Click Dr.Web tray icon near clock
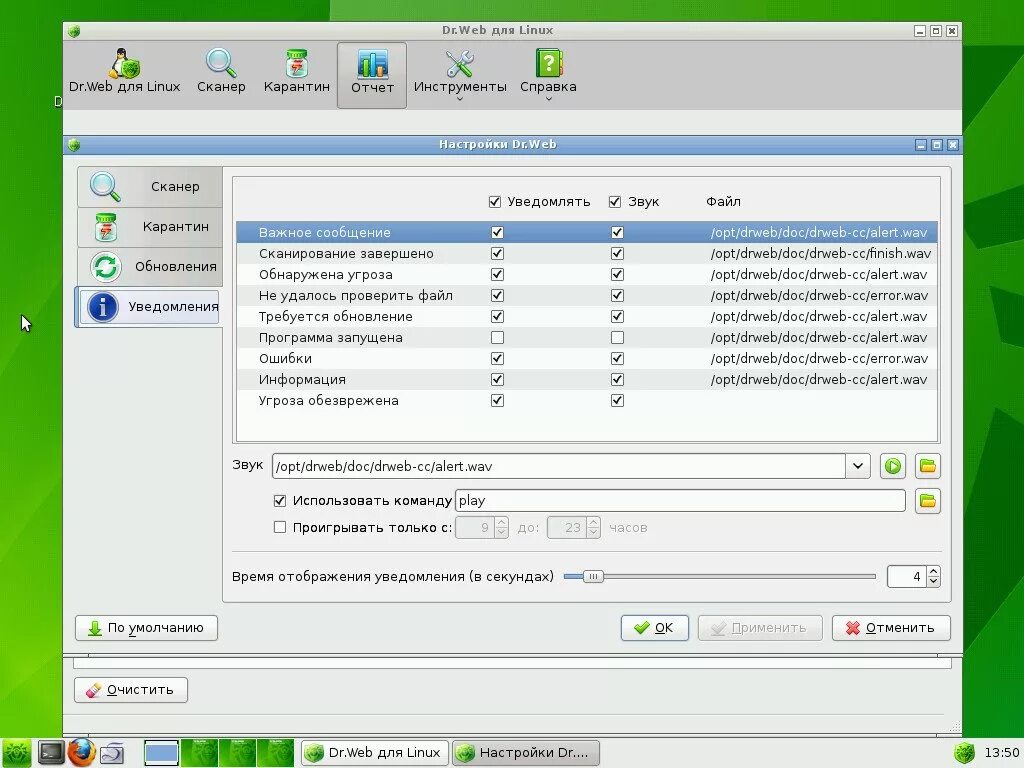The height and width of the screenshot is (768, 1024). (x=964, y=753)
